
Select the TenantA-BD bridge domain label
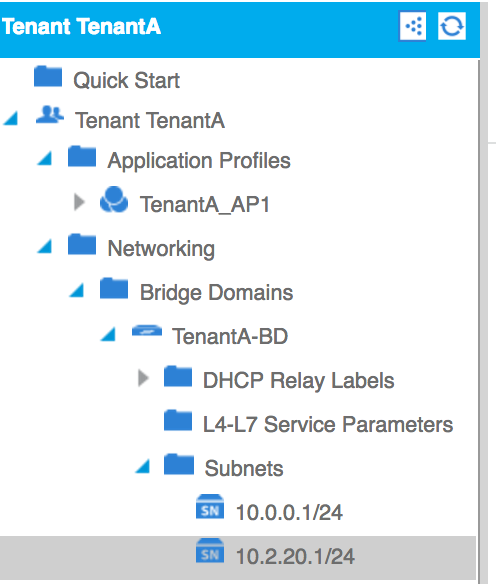click(230, 336)
